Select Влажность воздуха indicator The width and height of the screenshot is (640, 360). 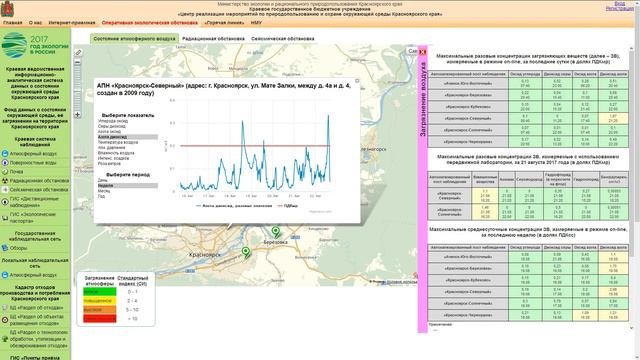[116, 153]
